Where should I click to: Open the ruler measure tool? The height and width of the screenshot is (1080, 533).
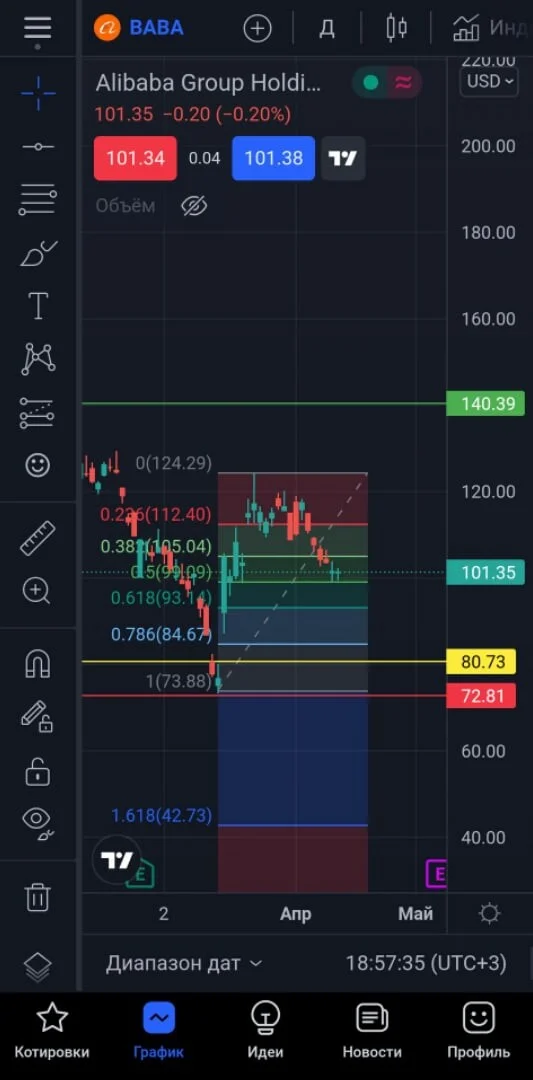click(37, 539)
